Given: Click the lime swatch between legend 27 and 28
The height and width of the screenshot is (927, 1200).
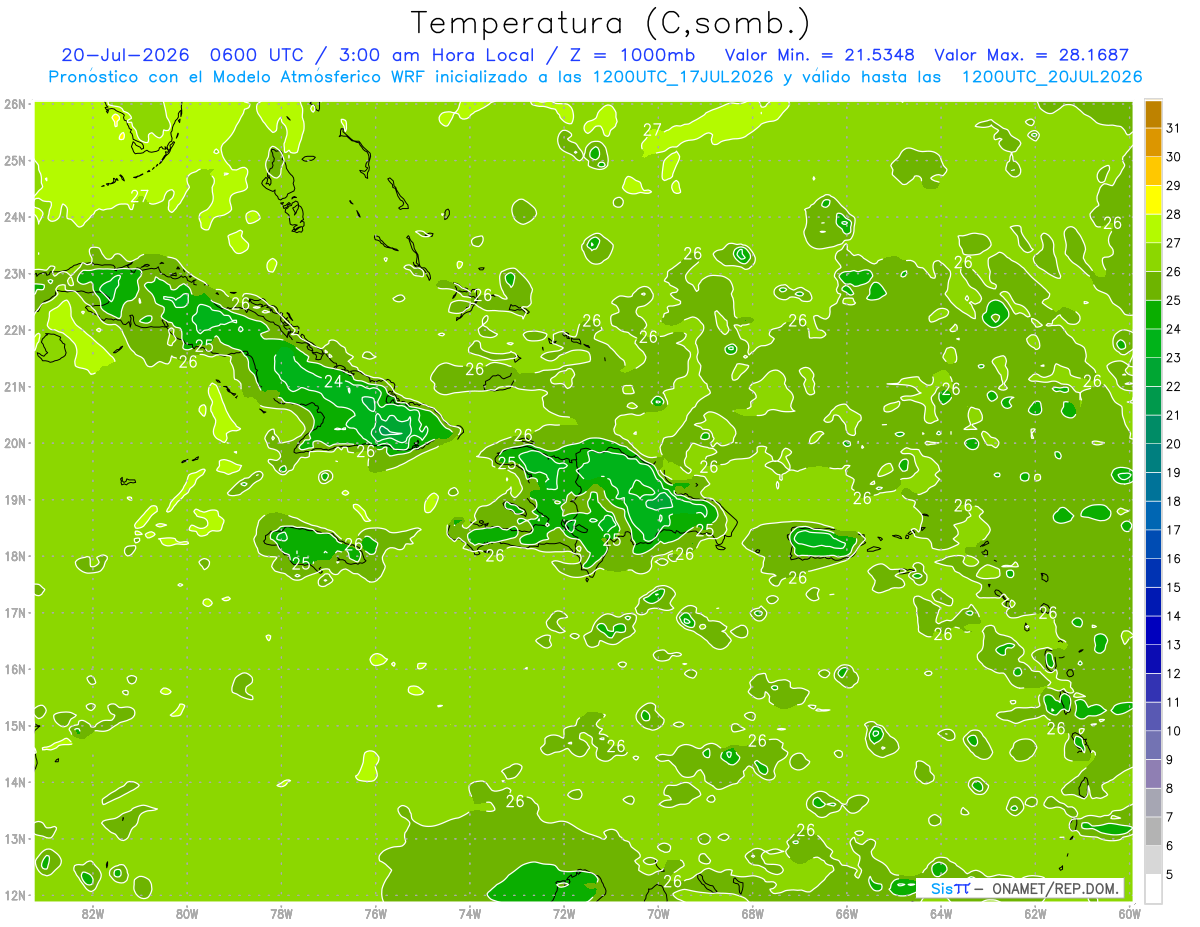Looking at the screenshot, I should tap(1153, 229).
